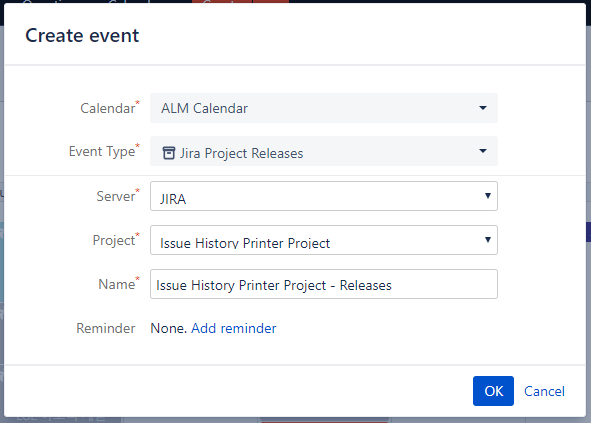Confirm with the OK button

click(493, 391)
